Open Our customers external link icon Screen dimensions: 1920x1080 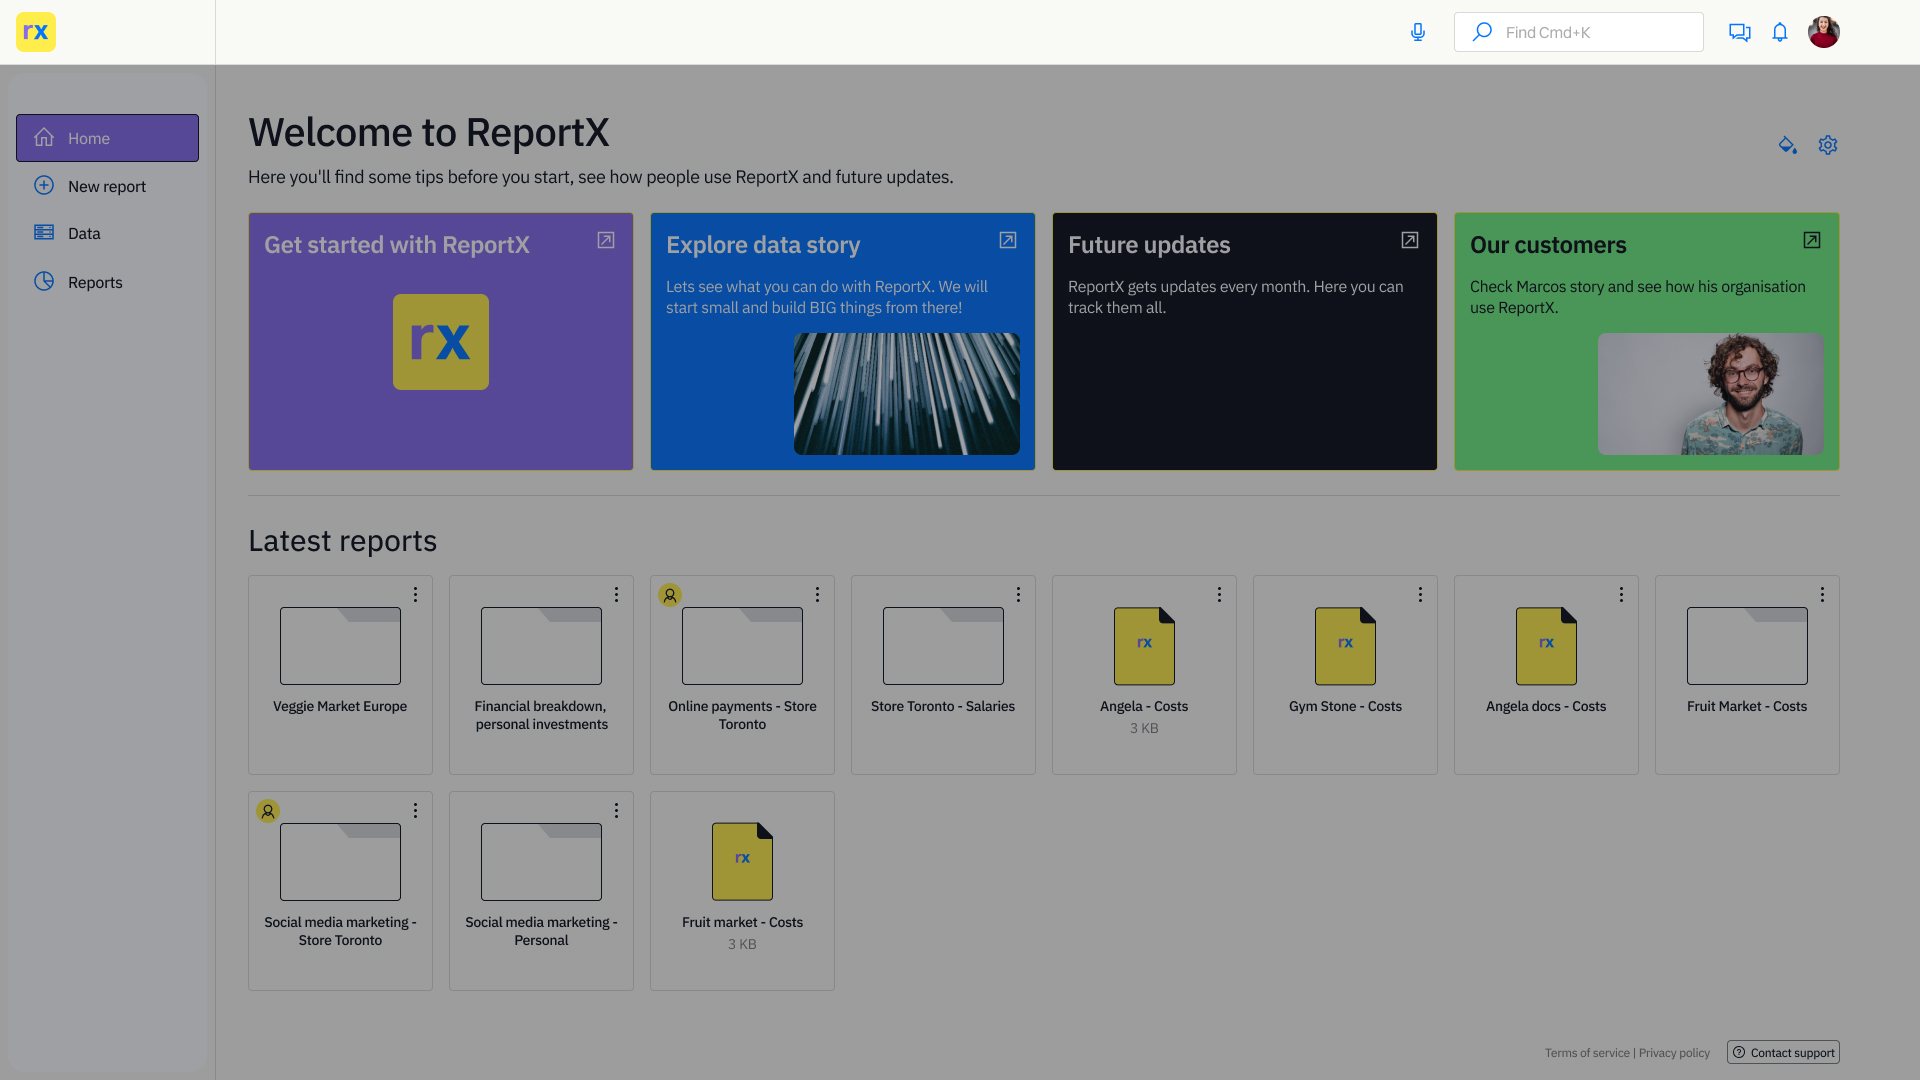[x=1812, y=240]
